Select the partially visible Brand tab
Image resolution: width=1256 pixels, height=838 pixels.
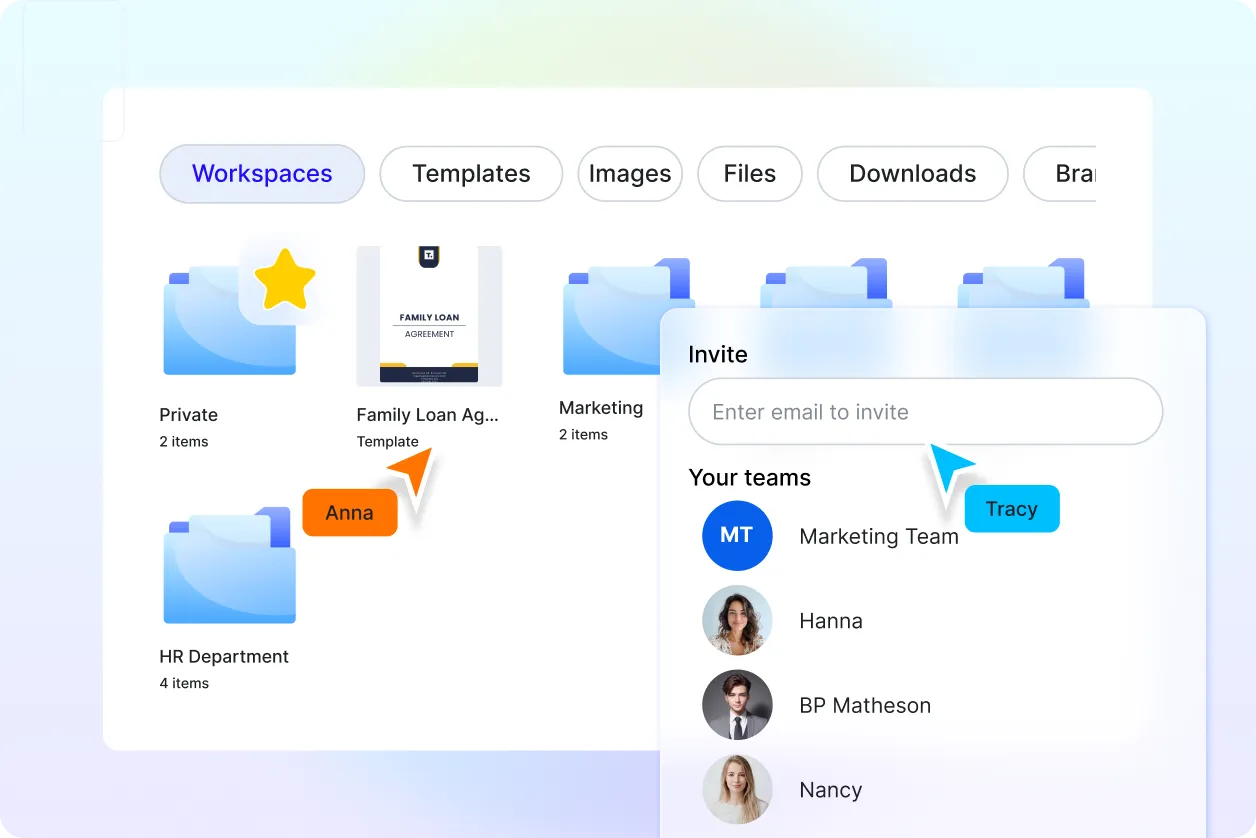(x=1071, y=174)
